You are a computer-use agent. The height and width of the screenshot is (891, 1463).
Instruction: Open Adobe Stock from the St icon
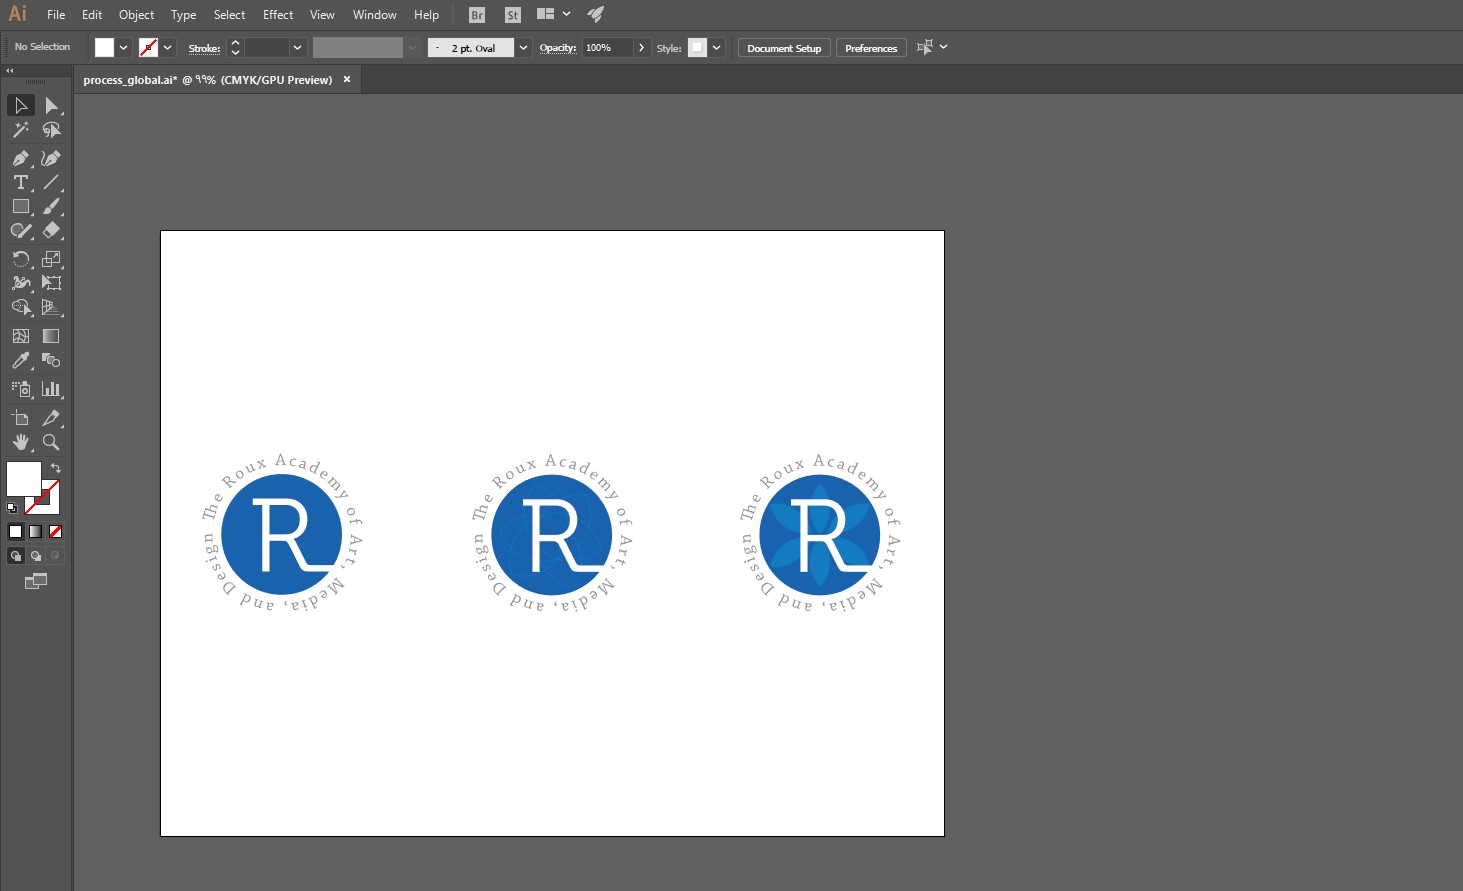pos(513,15)
